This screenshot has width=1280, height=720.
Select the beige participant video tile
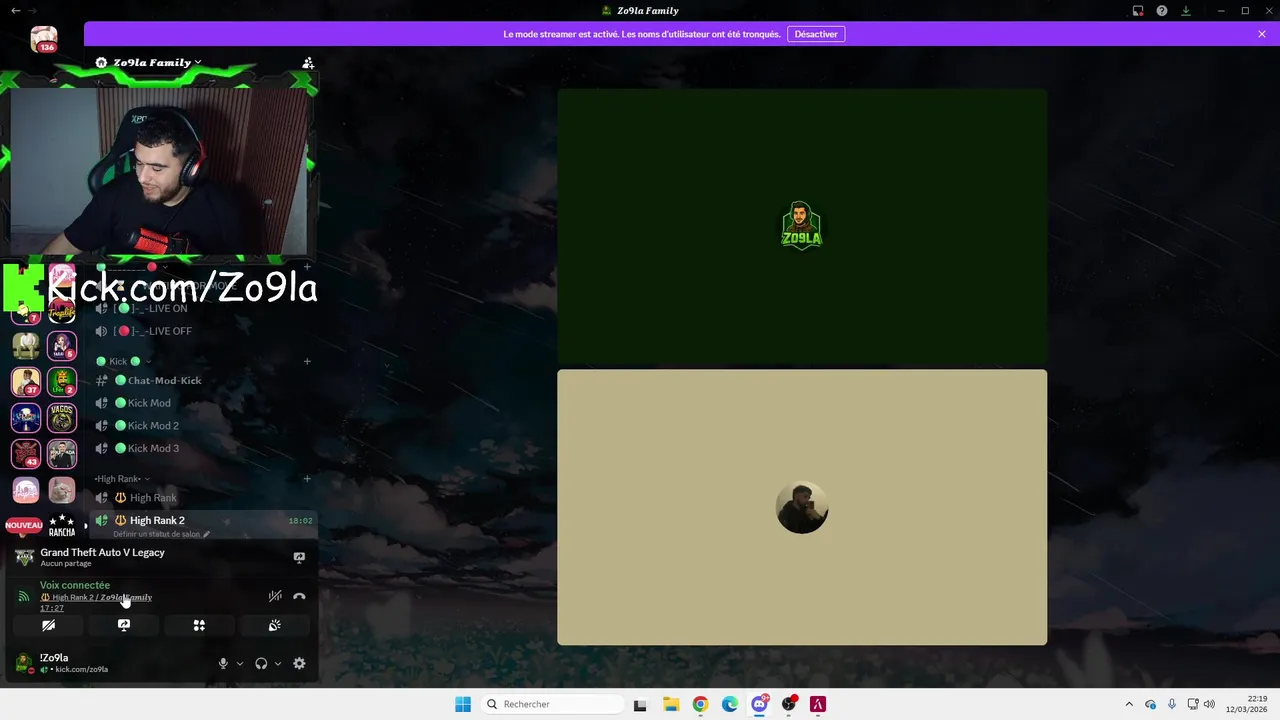802,507
